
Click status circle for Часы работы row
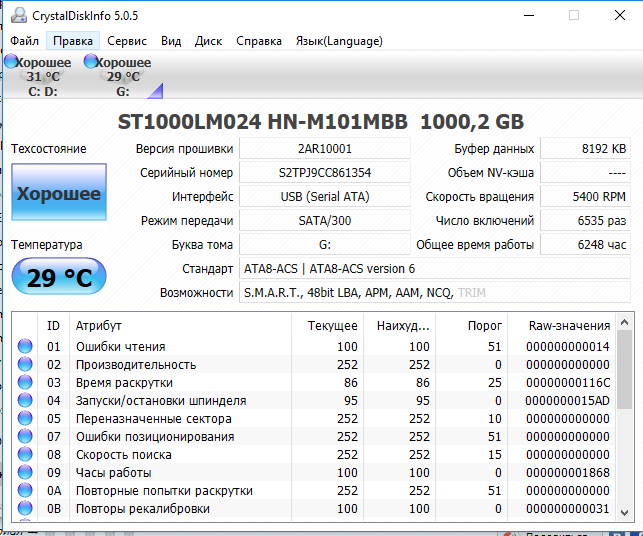(x=26, y=473)
